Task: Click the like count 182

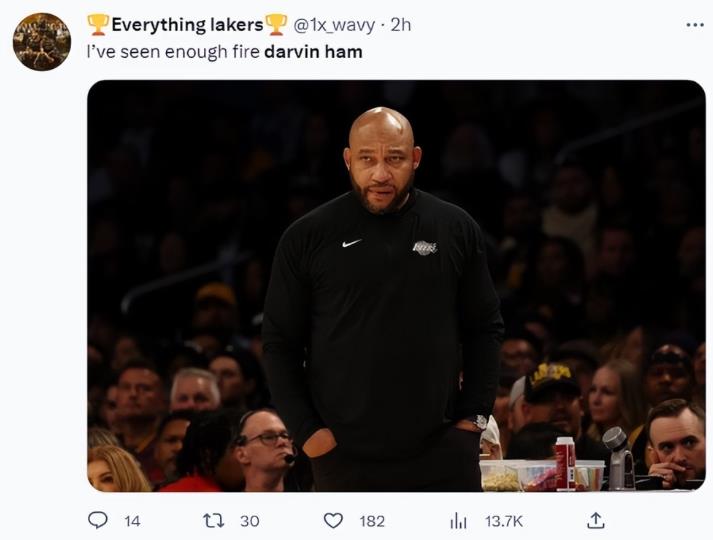Action: coord(372,521)
